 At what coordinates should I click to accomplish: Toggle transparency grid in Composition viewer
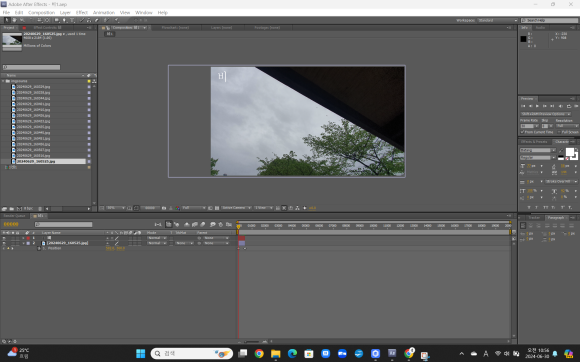(217, 208)
